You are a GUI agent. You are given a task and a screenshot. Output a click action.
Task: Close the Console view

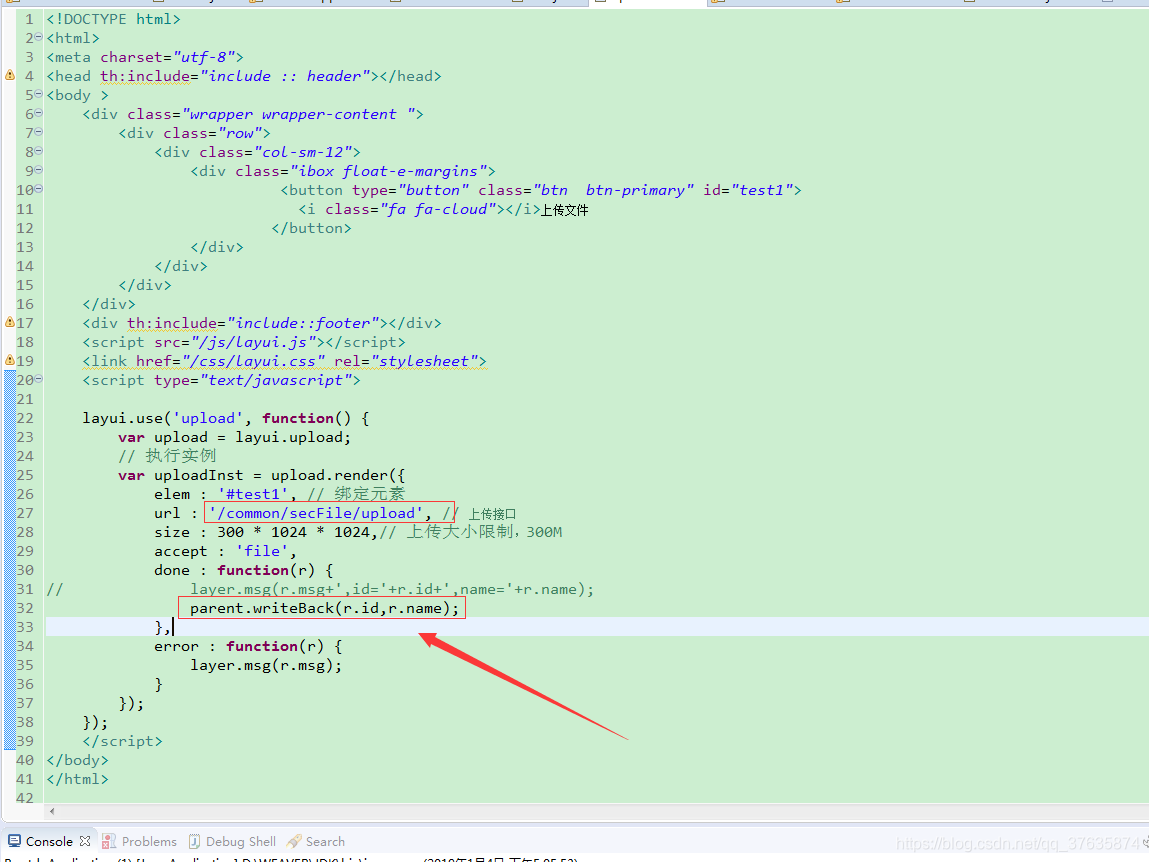click(83, 840)
